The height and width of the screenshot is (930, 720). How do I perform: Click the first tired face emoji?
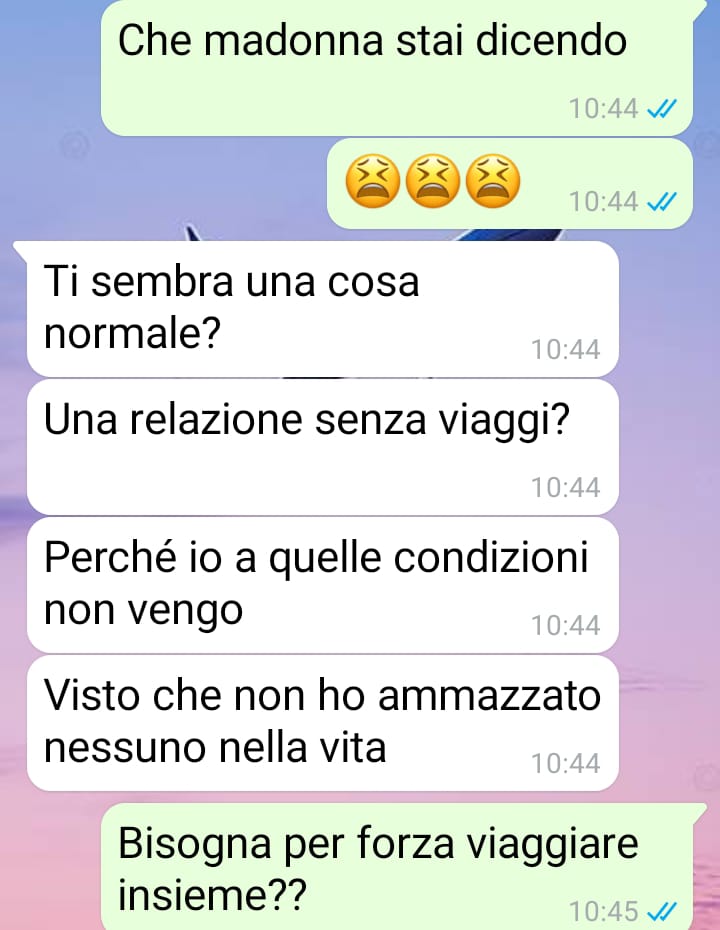click(x=372, y=181)
